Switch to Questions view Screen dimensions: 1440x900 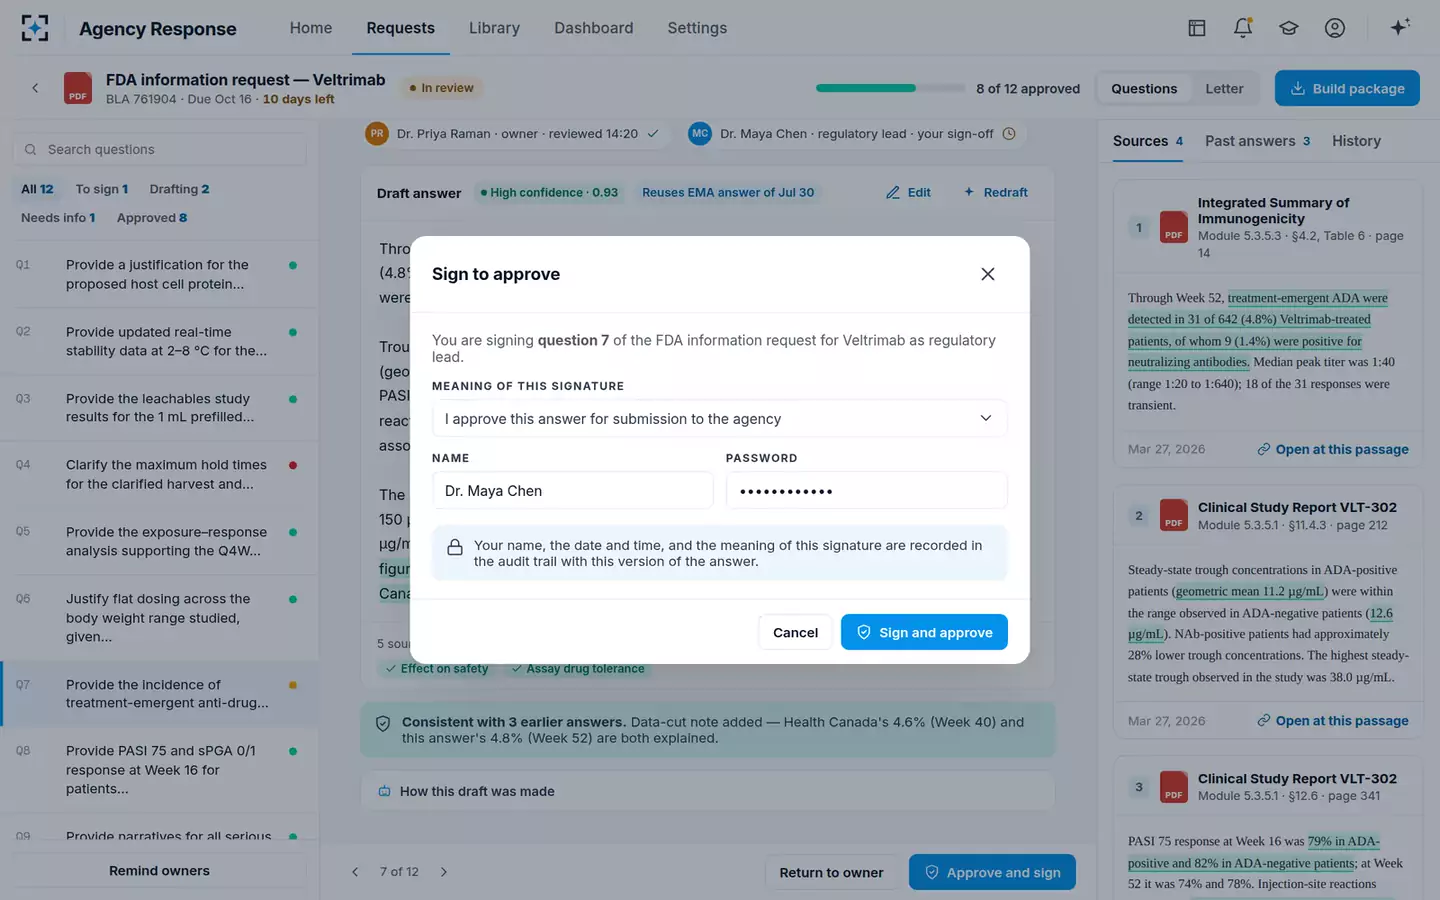[x=1144, y=88]
